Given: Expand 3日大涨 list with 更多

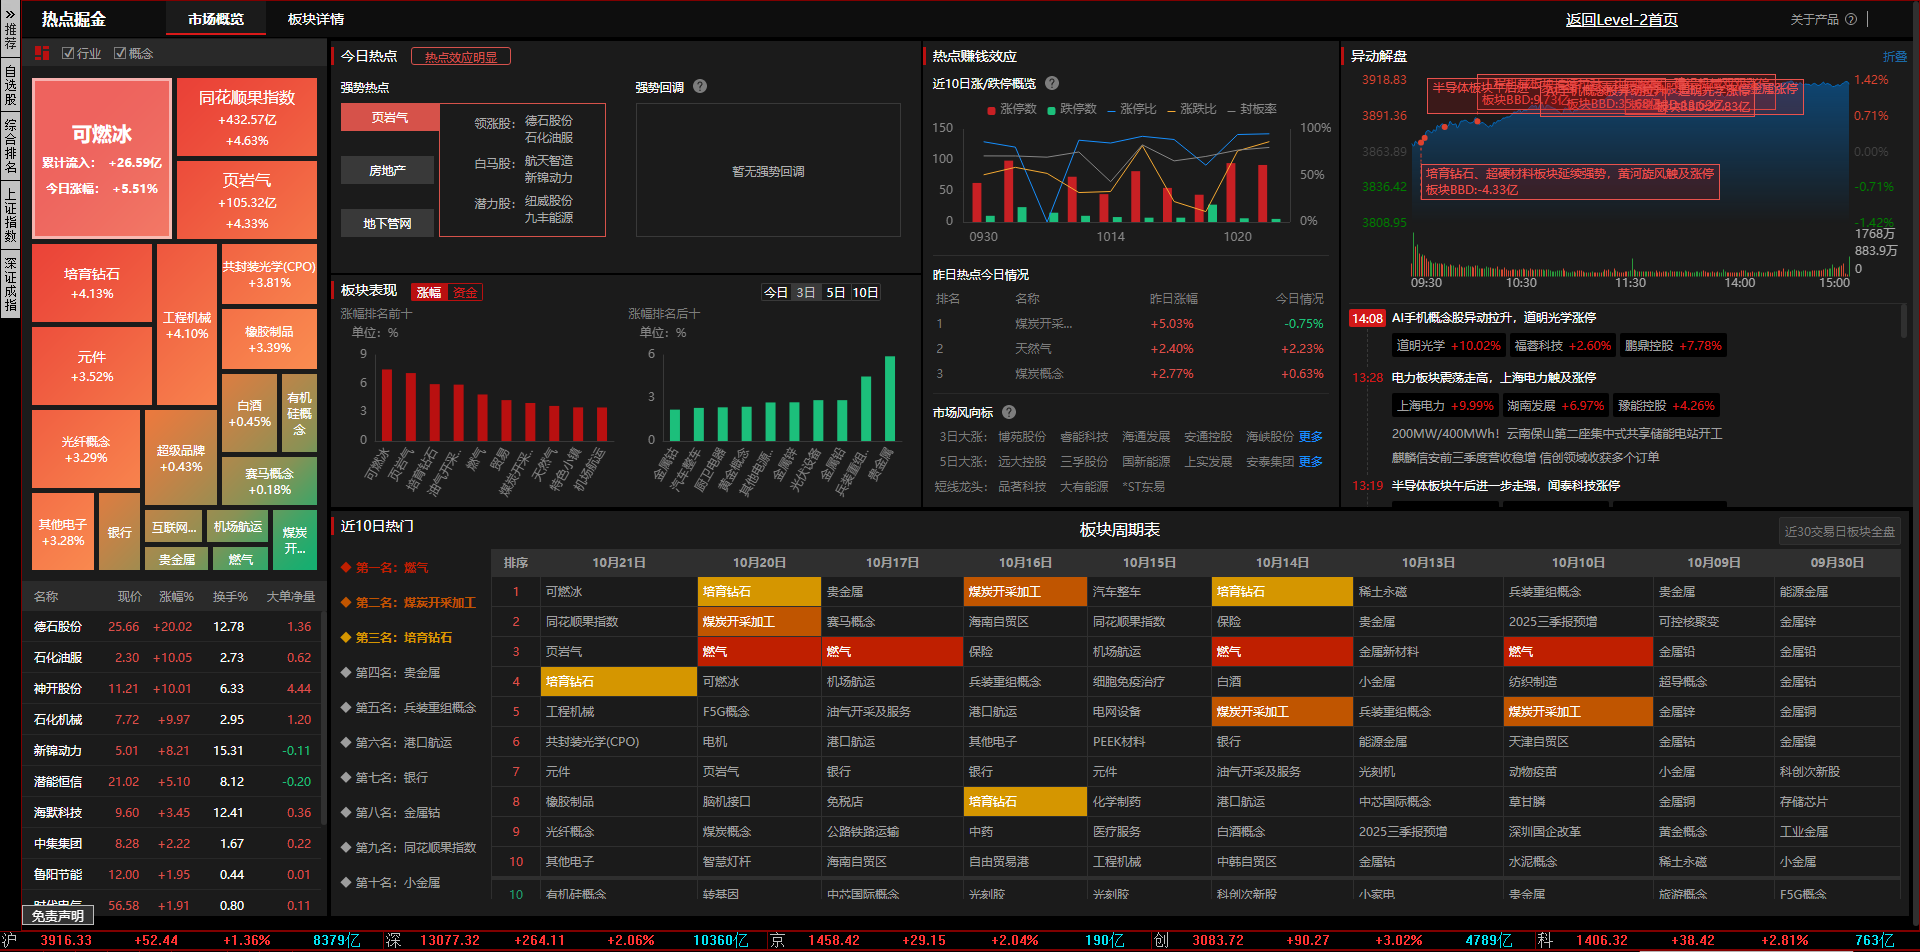Looking at the screenshot, I should point(1310,437).
